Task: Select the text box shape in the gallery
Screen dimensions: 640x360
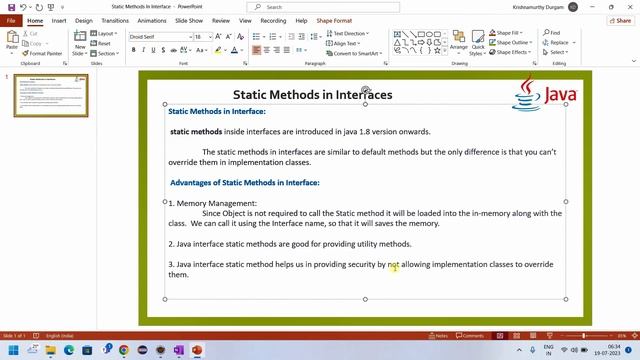Action: point(397,34)
